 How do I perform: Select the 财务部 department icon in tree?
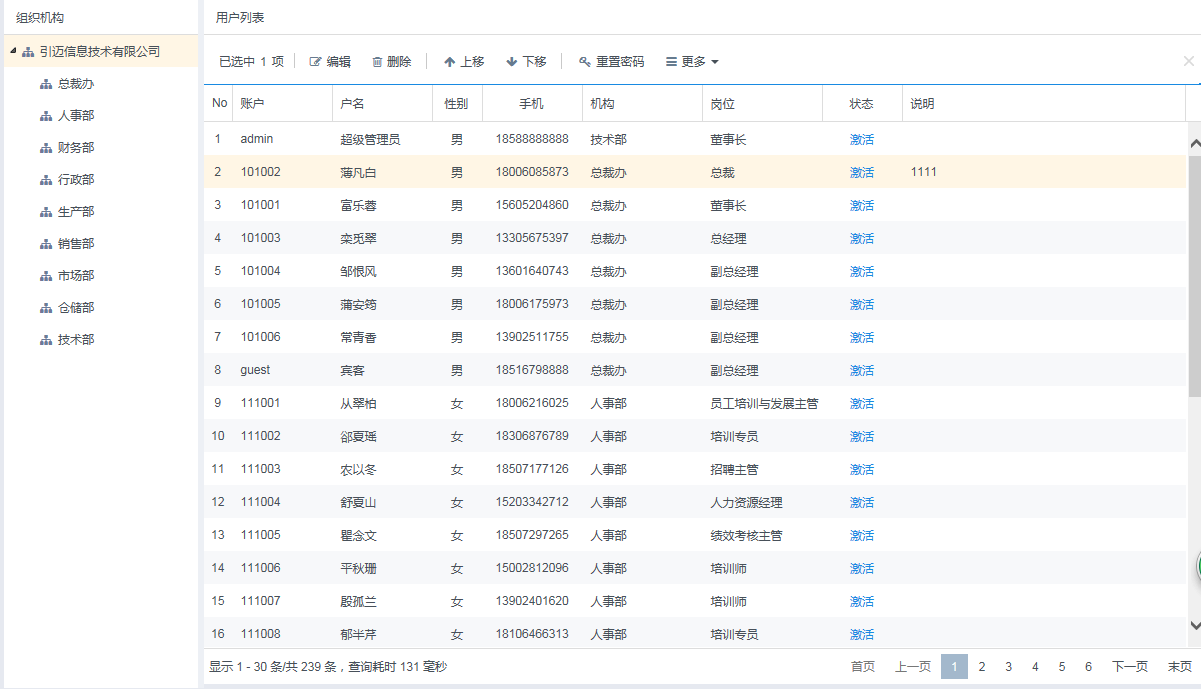tap(45, 148)
